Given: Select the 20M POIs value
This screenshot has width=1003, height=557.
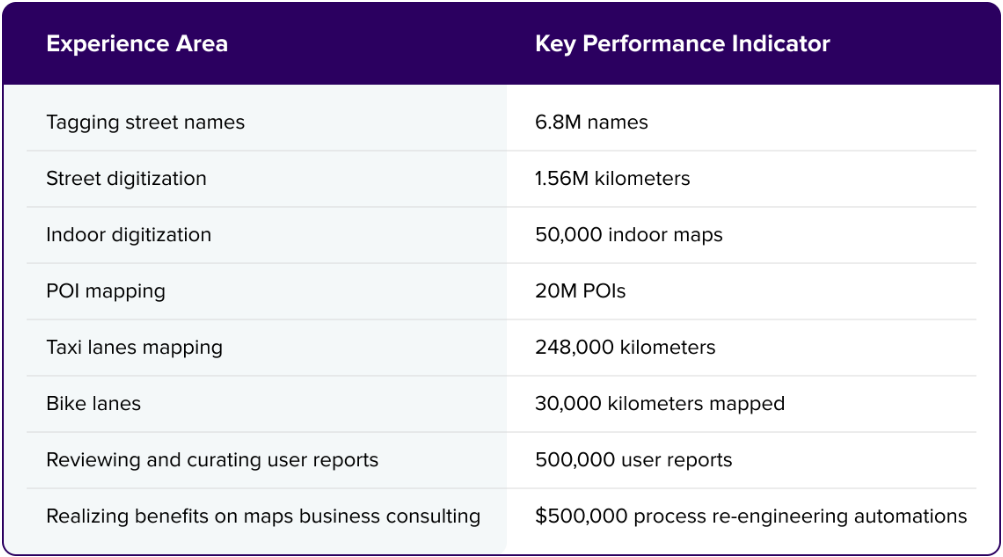Looking at the screenshot, I should (x=580, y=292).
